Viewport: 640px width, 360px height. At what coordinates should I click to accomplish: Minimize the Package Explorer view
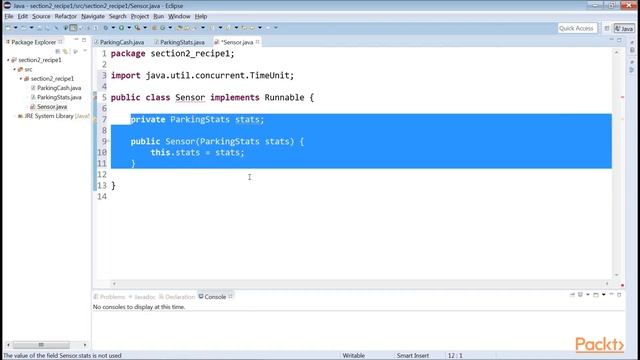(x=76, y=40)
